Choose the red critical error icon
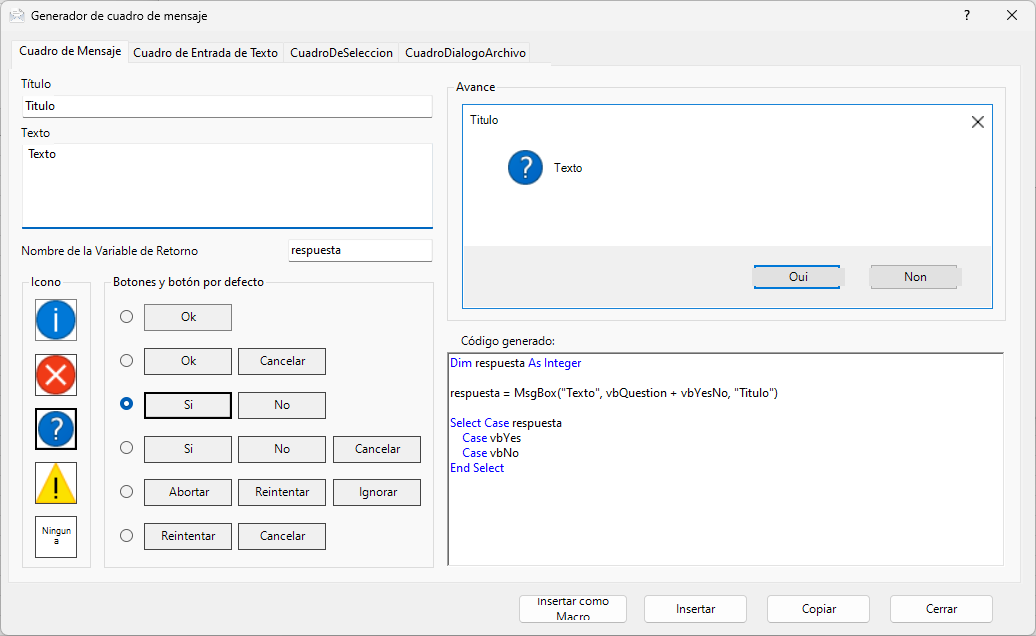1036x636 pixels. point(56,374)
